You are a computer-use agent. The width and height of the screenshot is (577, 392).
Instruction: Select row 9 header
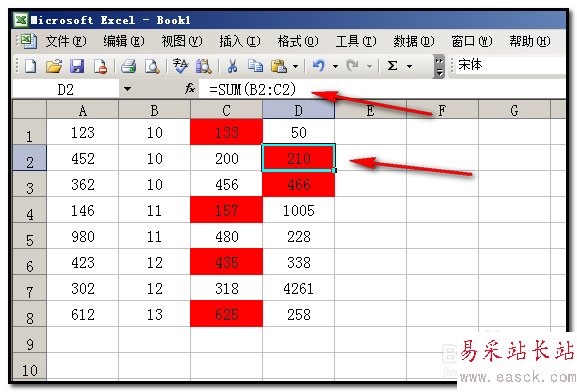[29, 340]
